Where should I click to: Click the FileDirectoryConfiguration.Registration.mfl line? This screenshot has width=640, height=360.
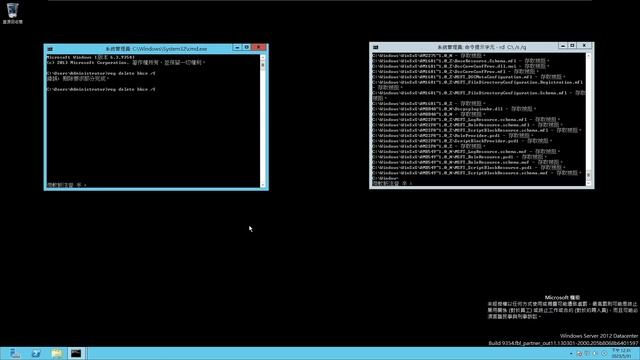[x=478, y=85]
